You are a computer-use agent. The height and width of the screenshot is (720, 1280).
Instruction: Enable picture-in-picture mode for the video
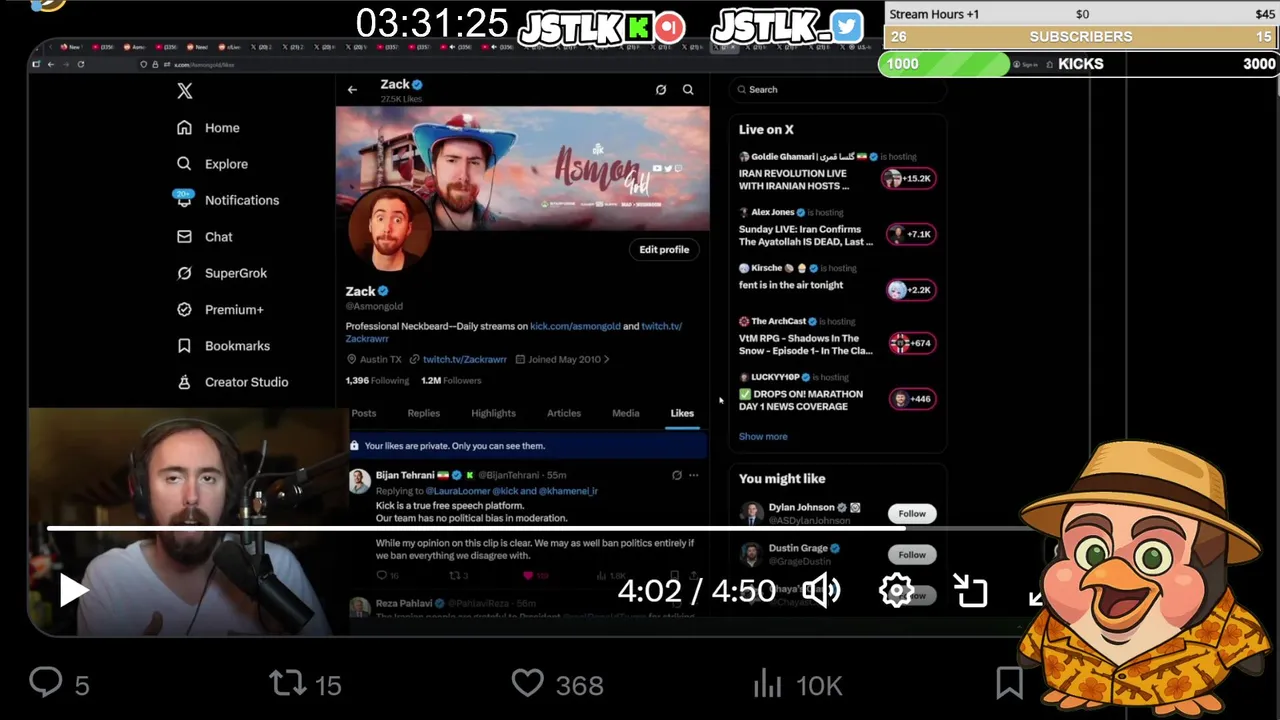coord(970,591)
